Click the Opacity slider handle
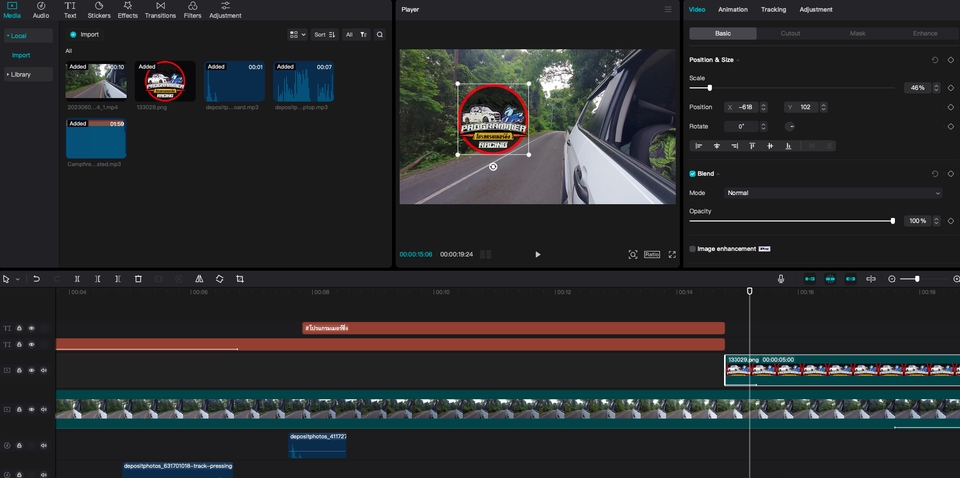This screenshot has height=478, width=960. (893, 221)
